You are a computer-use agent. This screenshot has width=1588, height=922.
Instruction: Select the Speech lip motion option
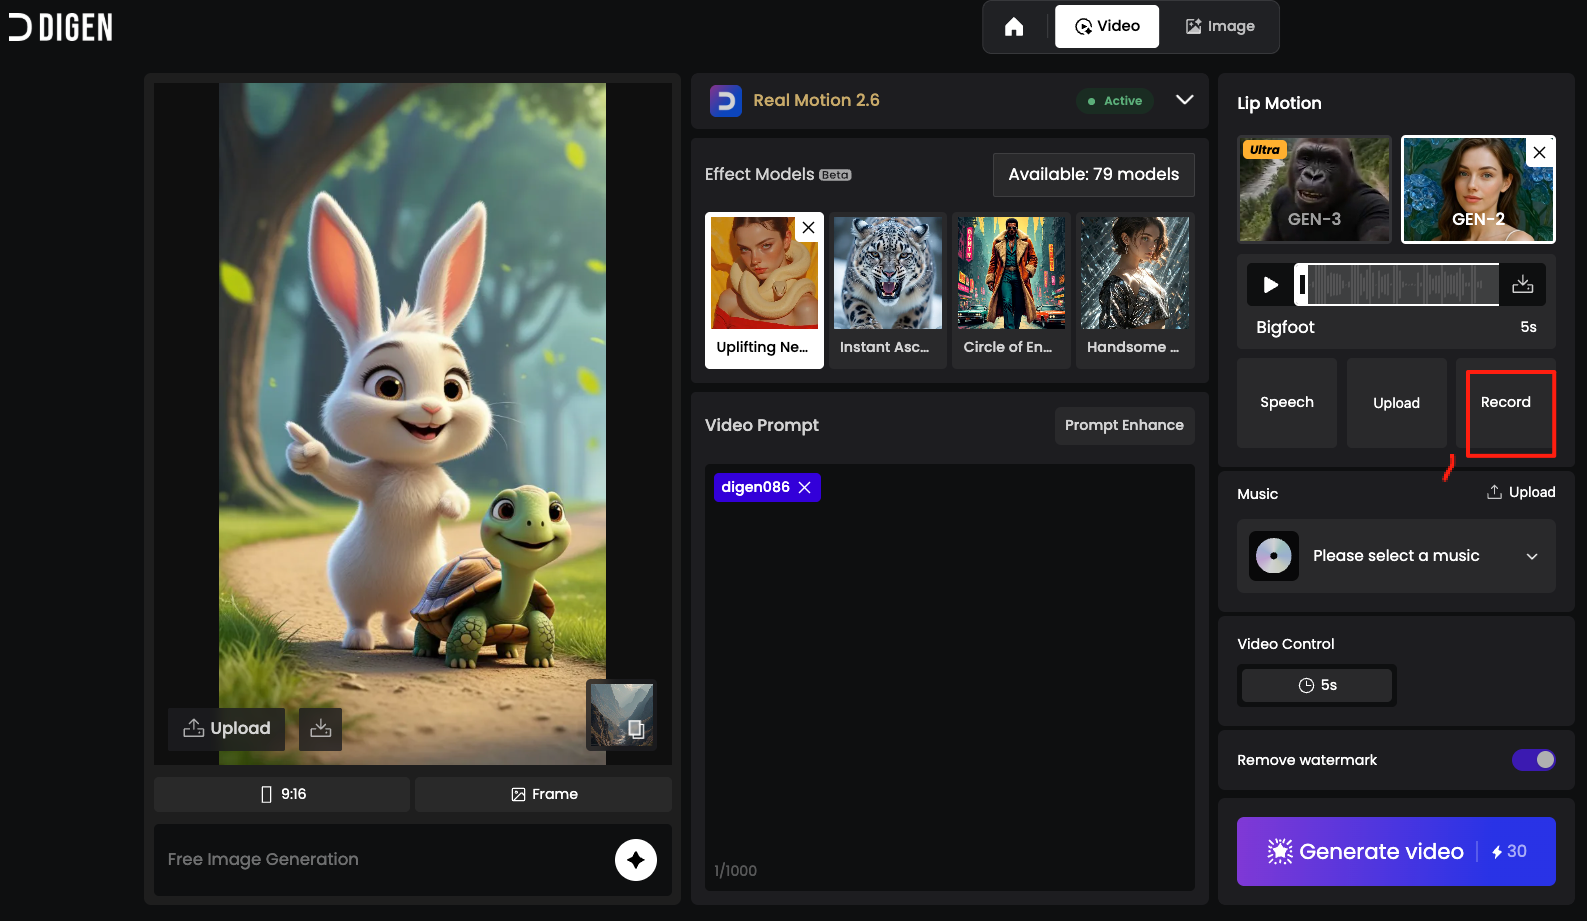coord(1286,403)
